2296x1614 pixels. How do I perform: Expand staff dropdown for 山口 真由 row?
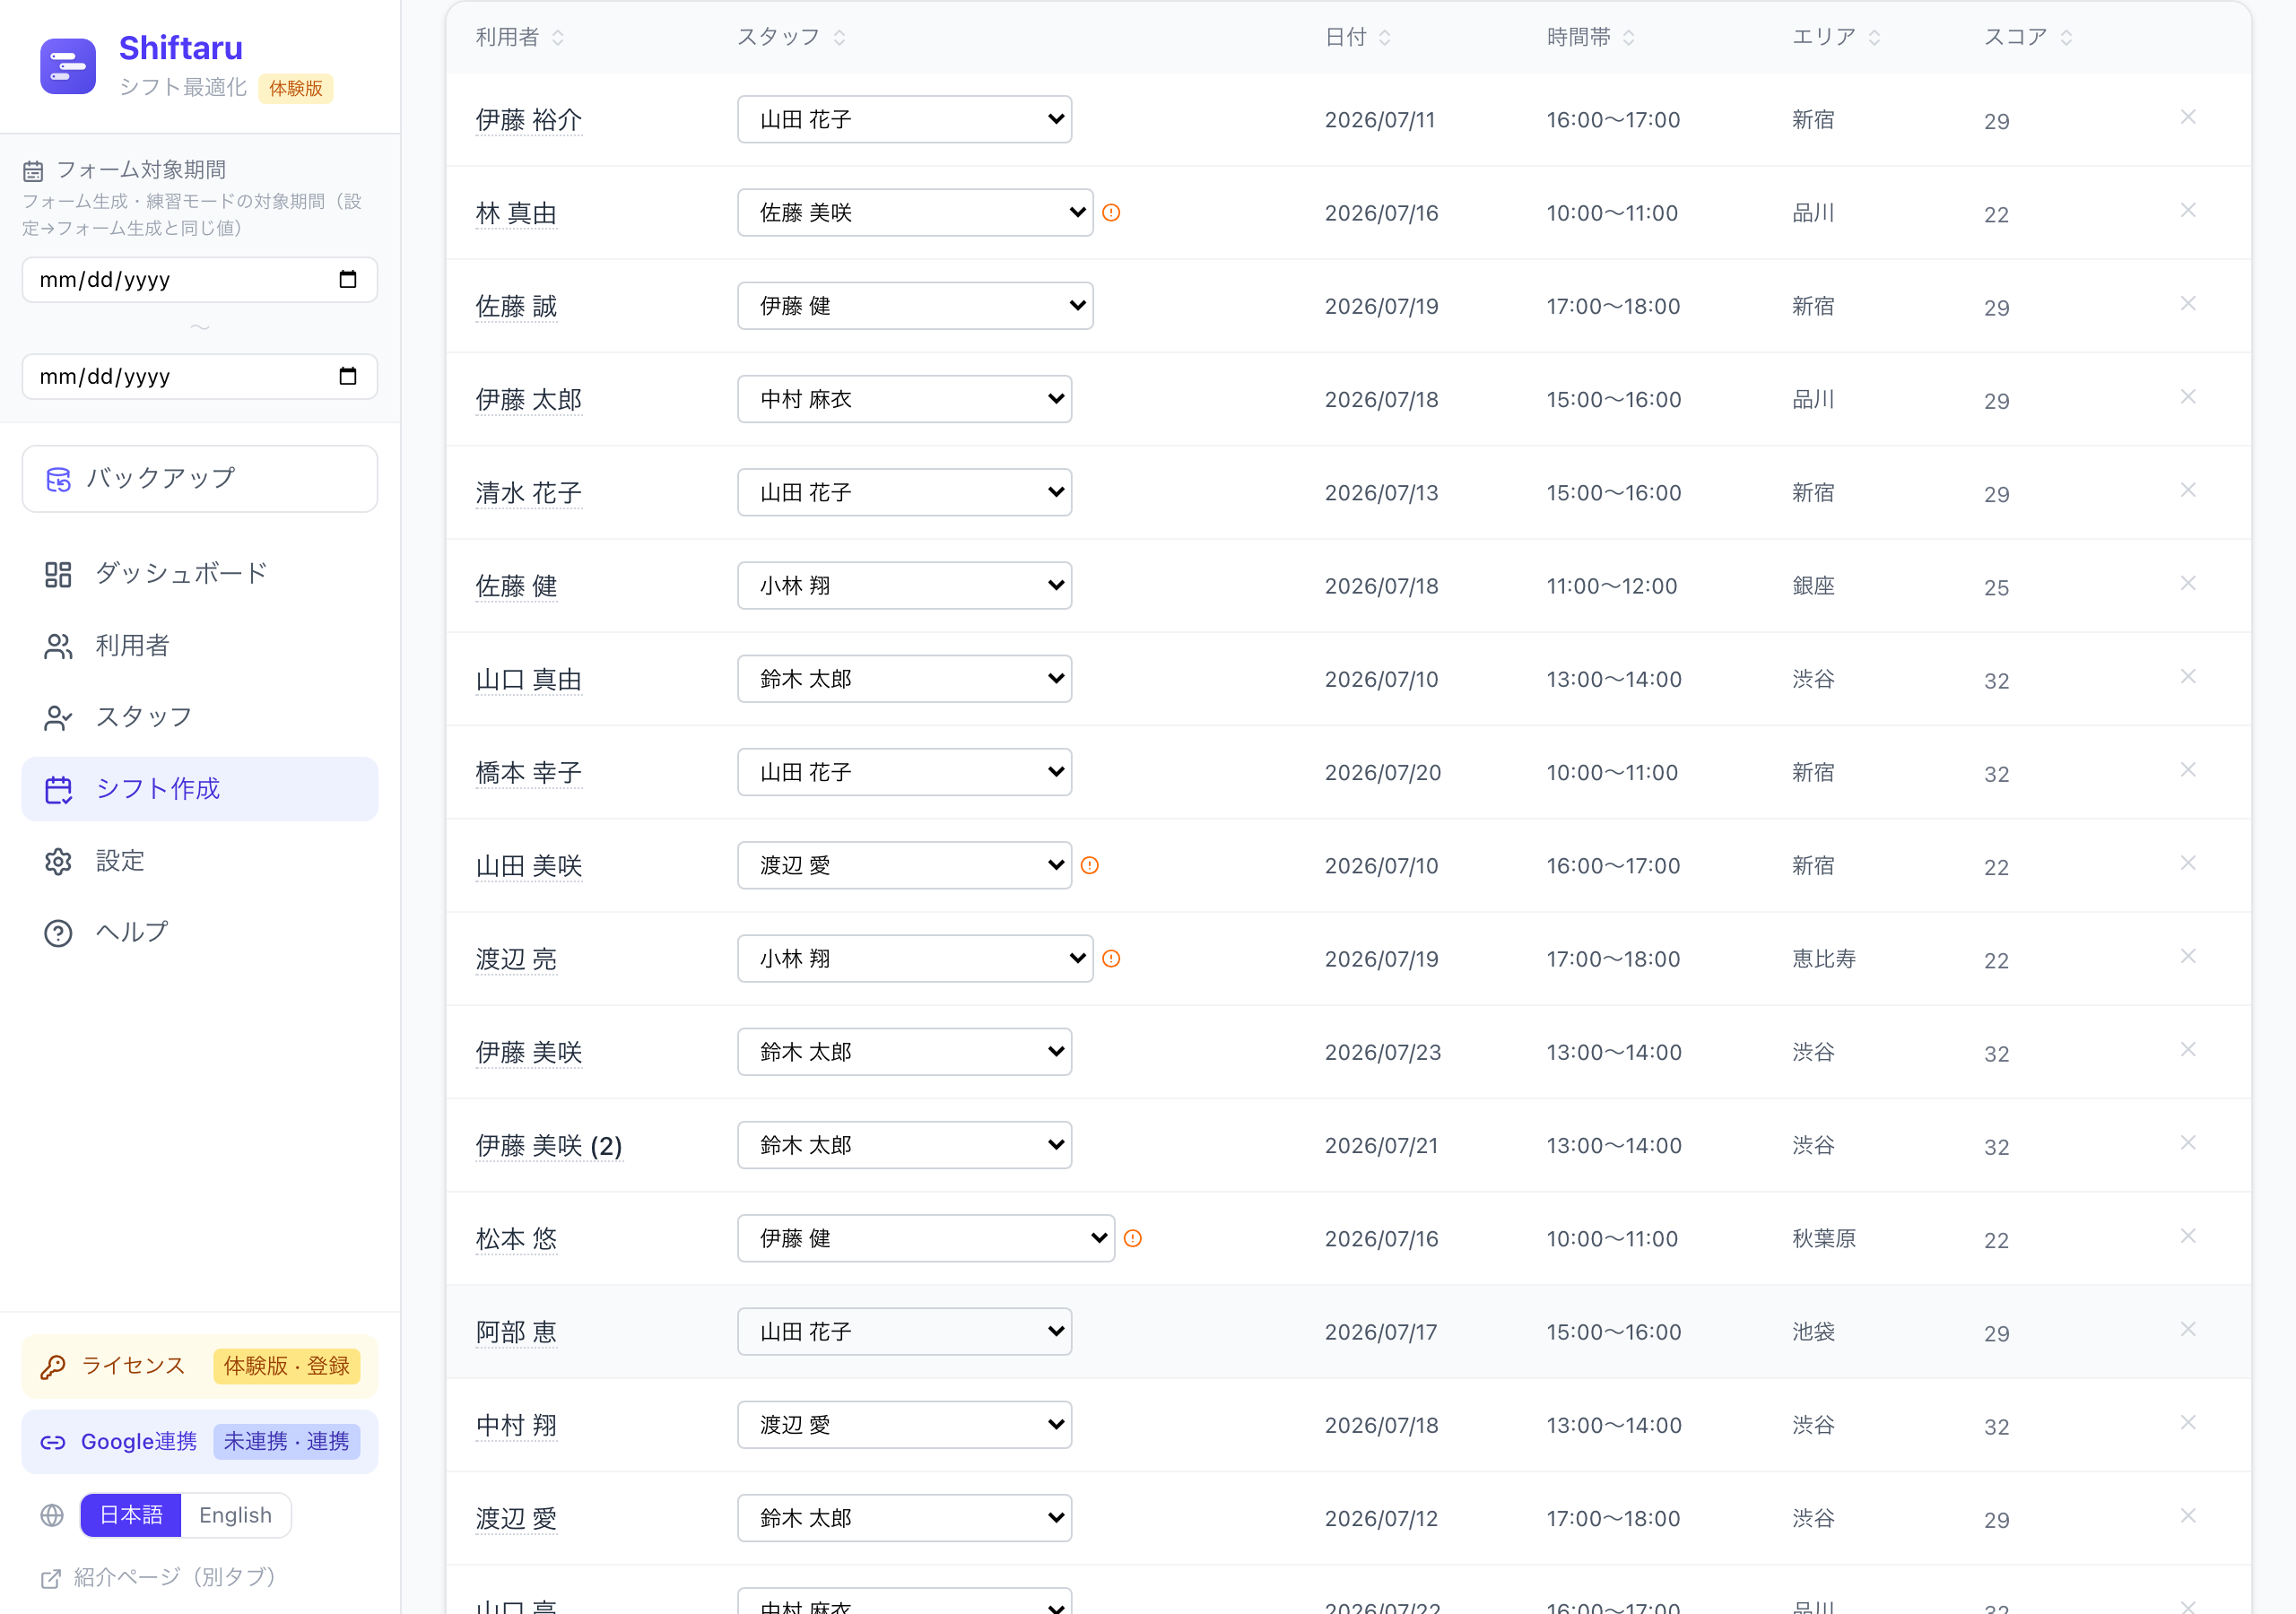click(x=904, y=679)
